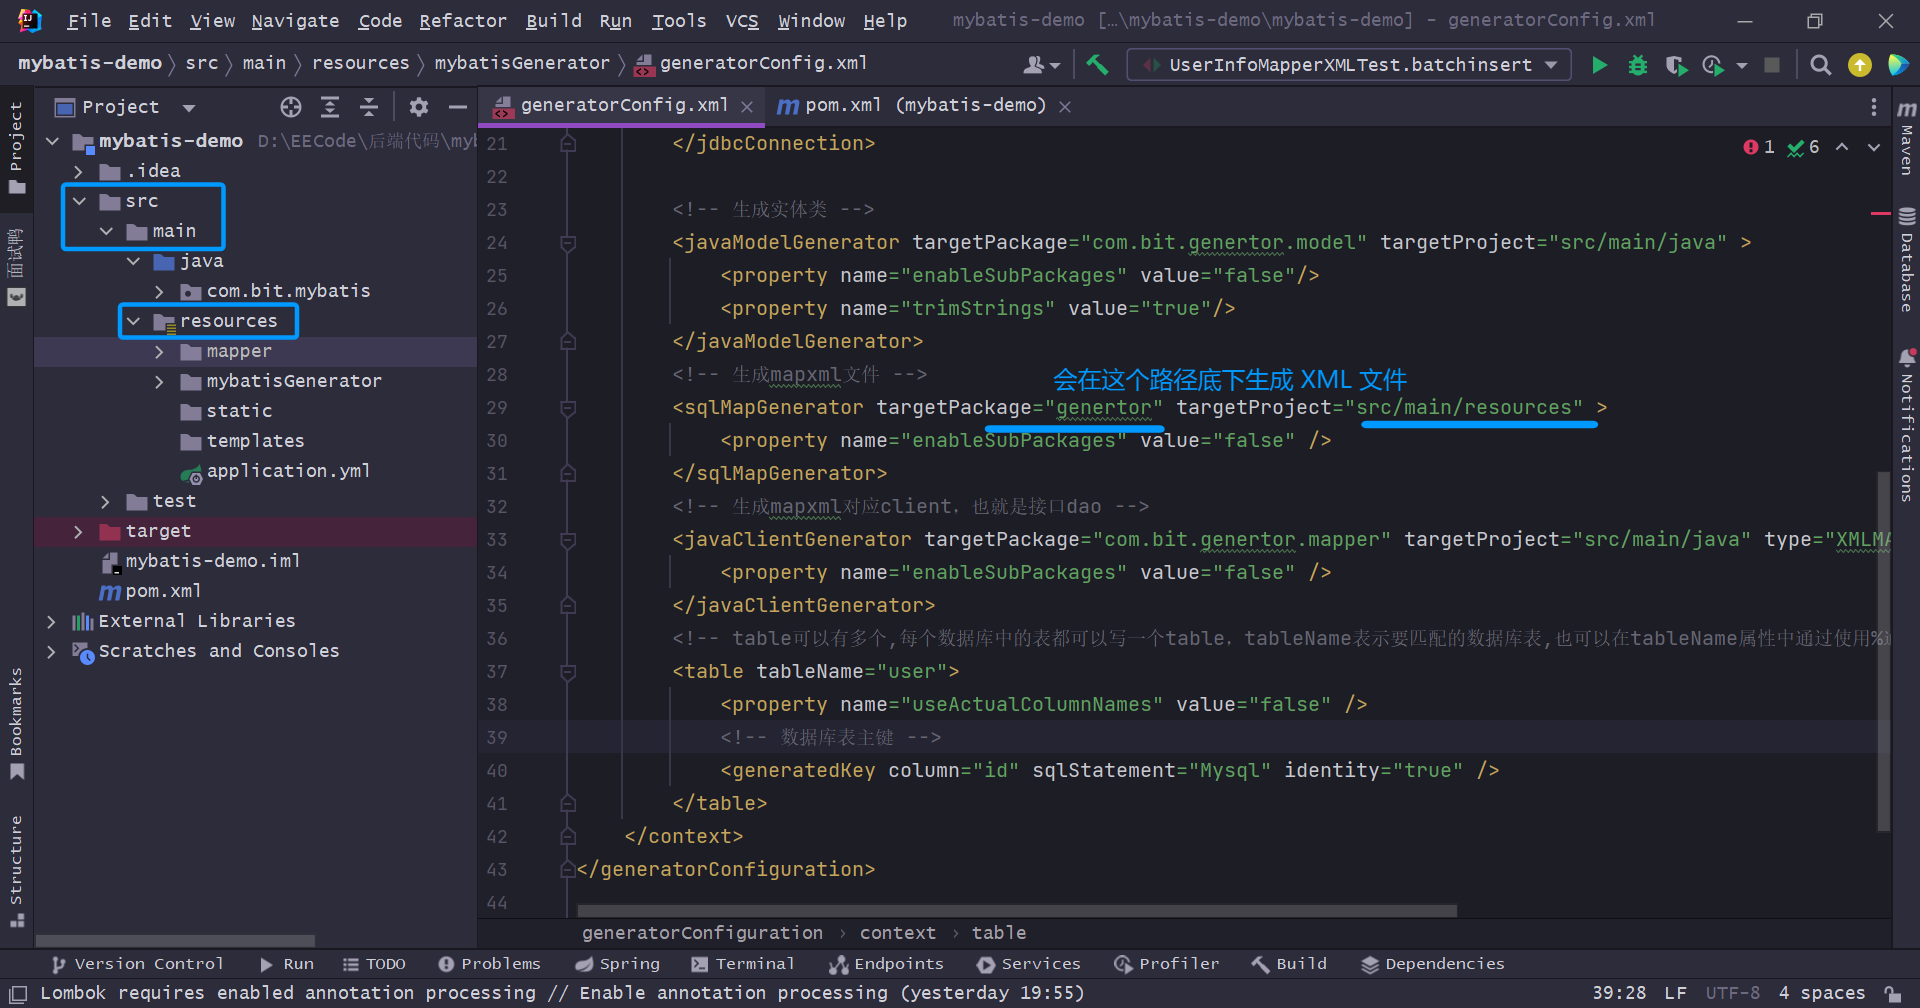Fold the sqlMapGenerator block at line 29
The height and width of the screenshot is (1008, 1920).
568,408
